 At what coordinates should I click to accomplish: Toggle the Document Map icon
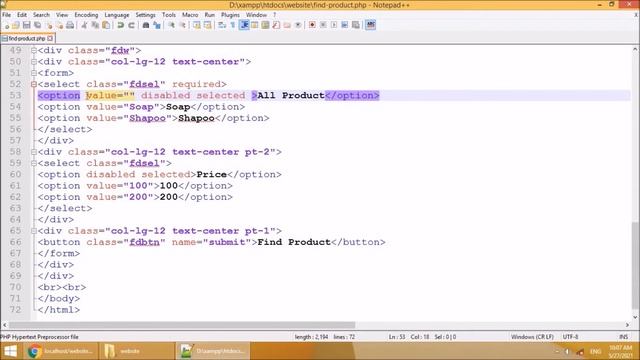265,25
